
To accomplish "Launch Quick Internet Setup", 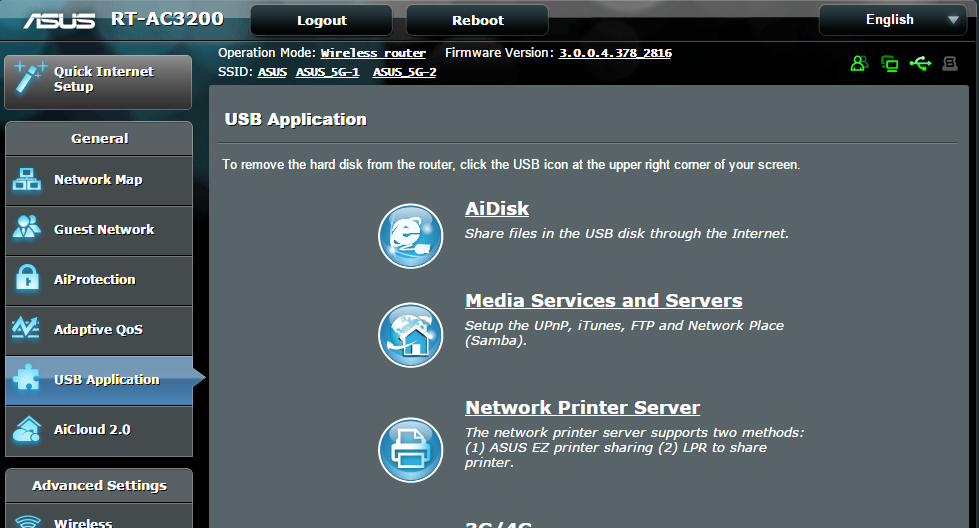I will [98, 82].
